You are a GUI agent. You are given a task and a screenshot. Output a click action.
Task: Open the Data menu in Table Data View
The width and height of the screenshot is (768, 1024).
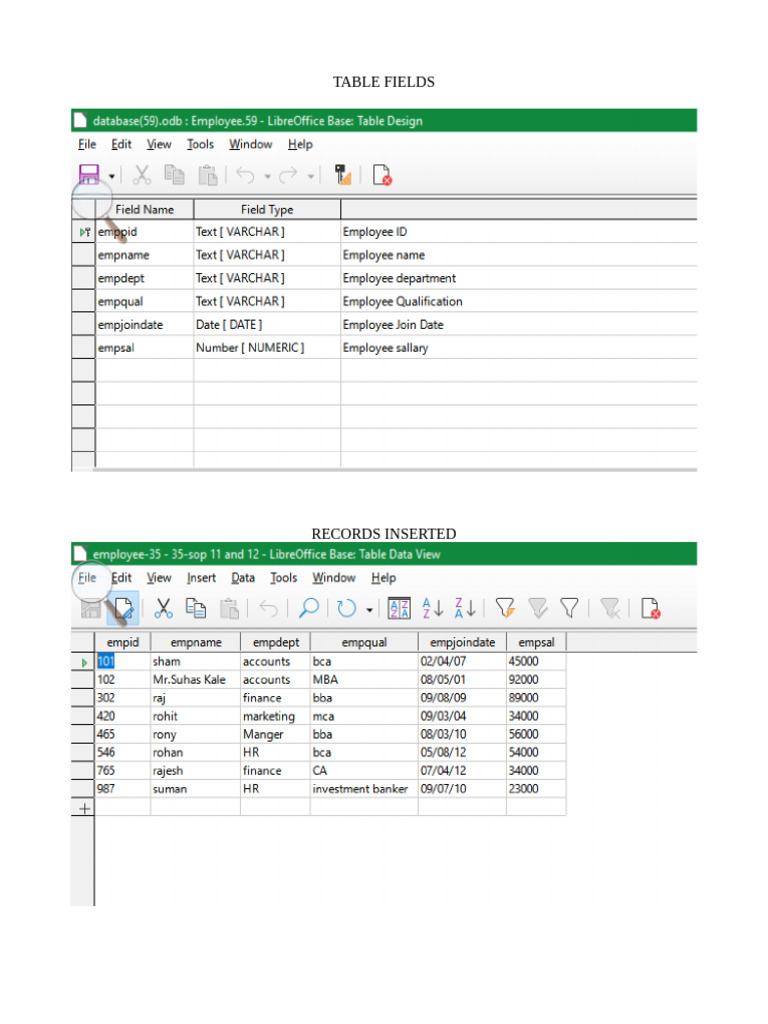point(243,578)
